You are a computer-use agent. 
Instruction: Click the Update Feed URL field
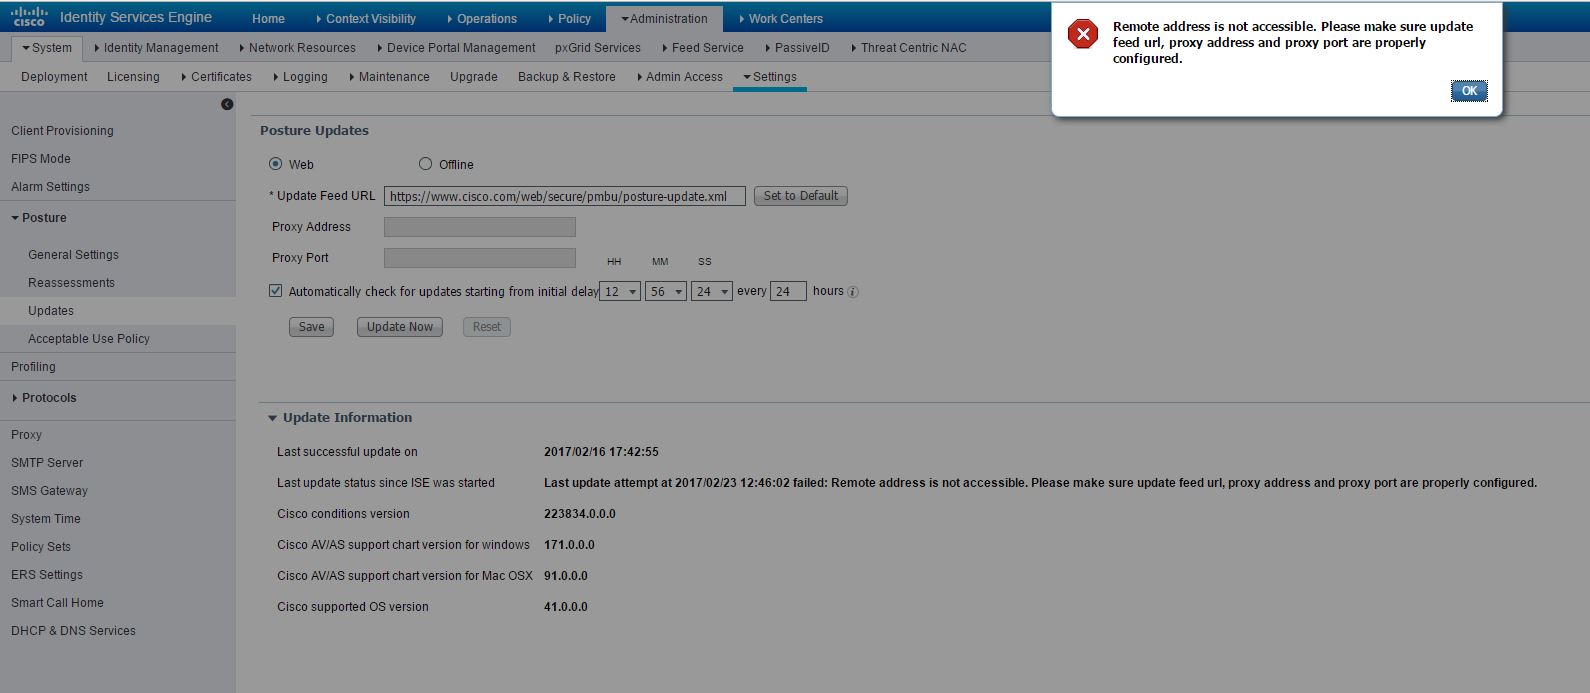pyautogui.click(x=565, y=196)
